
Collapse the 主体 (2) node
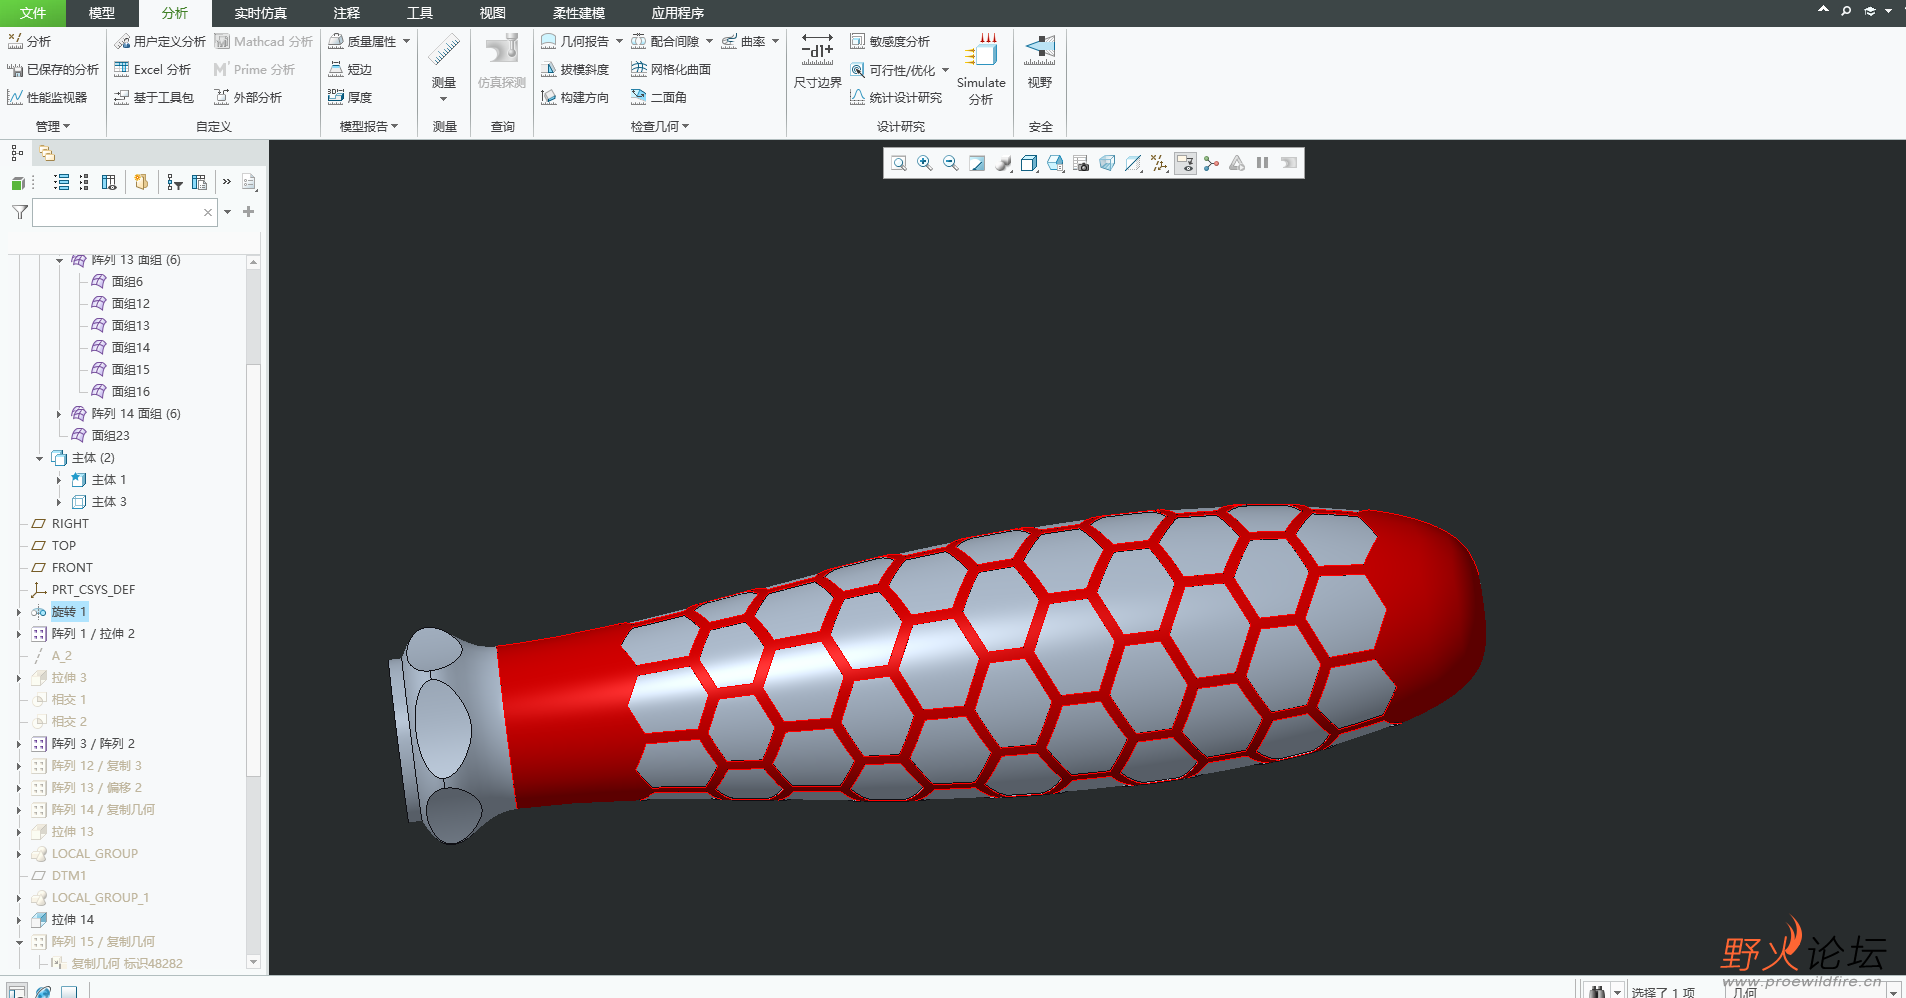click(39, 458)
